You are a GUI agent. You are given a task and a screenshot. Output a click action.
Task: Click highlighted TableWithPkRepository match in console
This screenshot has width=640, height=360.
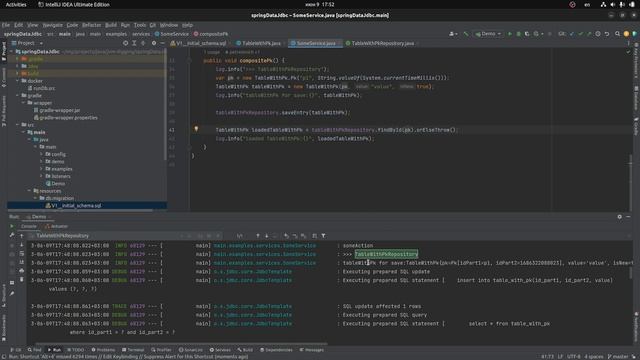click(x=386, y=254)
